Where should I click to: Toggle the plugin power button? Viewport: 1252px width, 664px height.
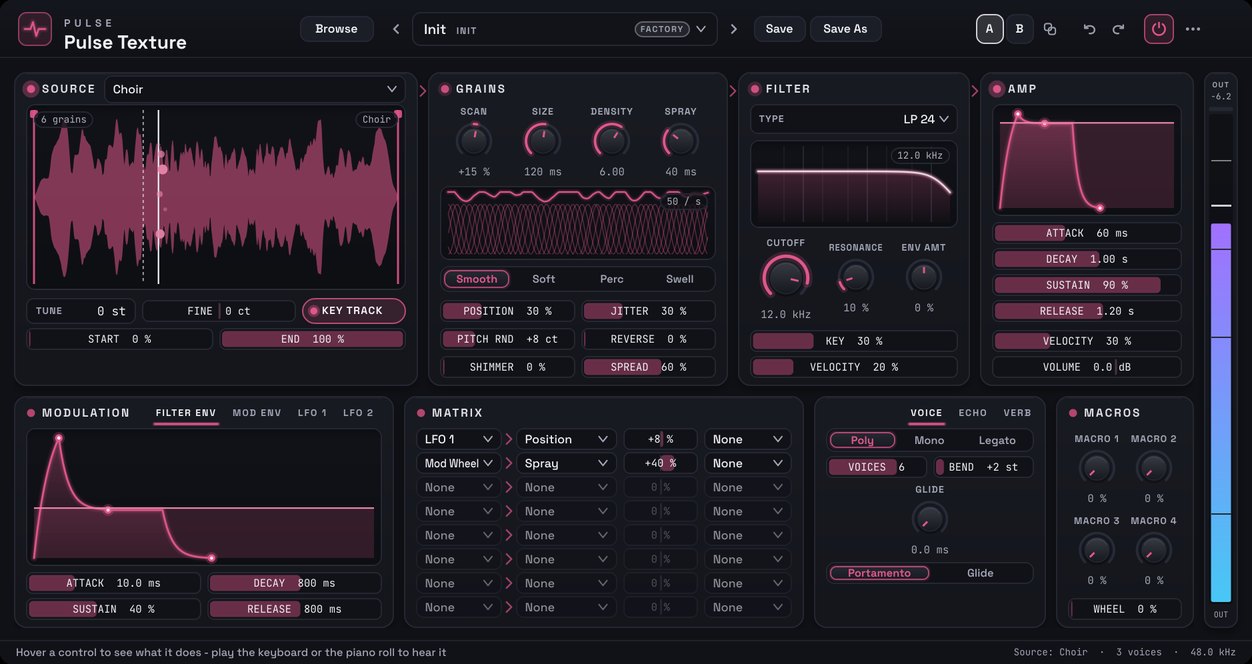[1159, 29]
